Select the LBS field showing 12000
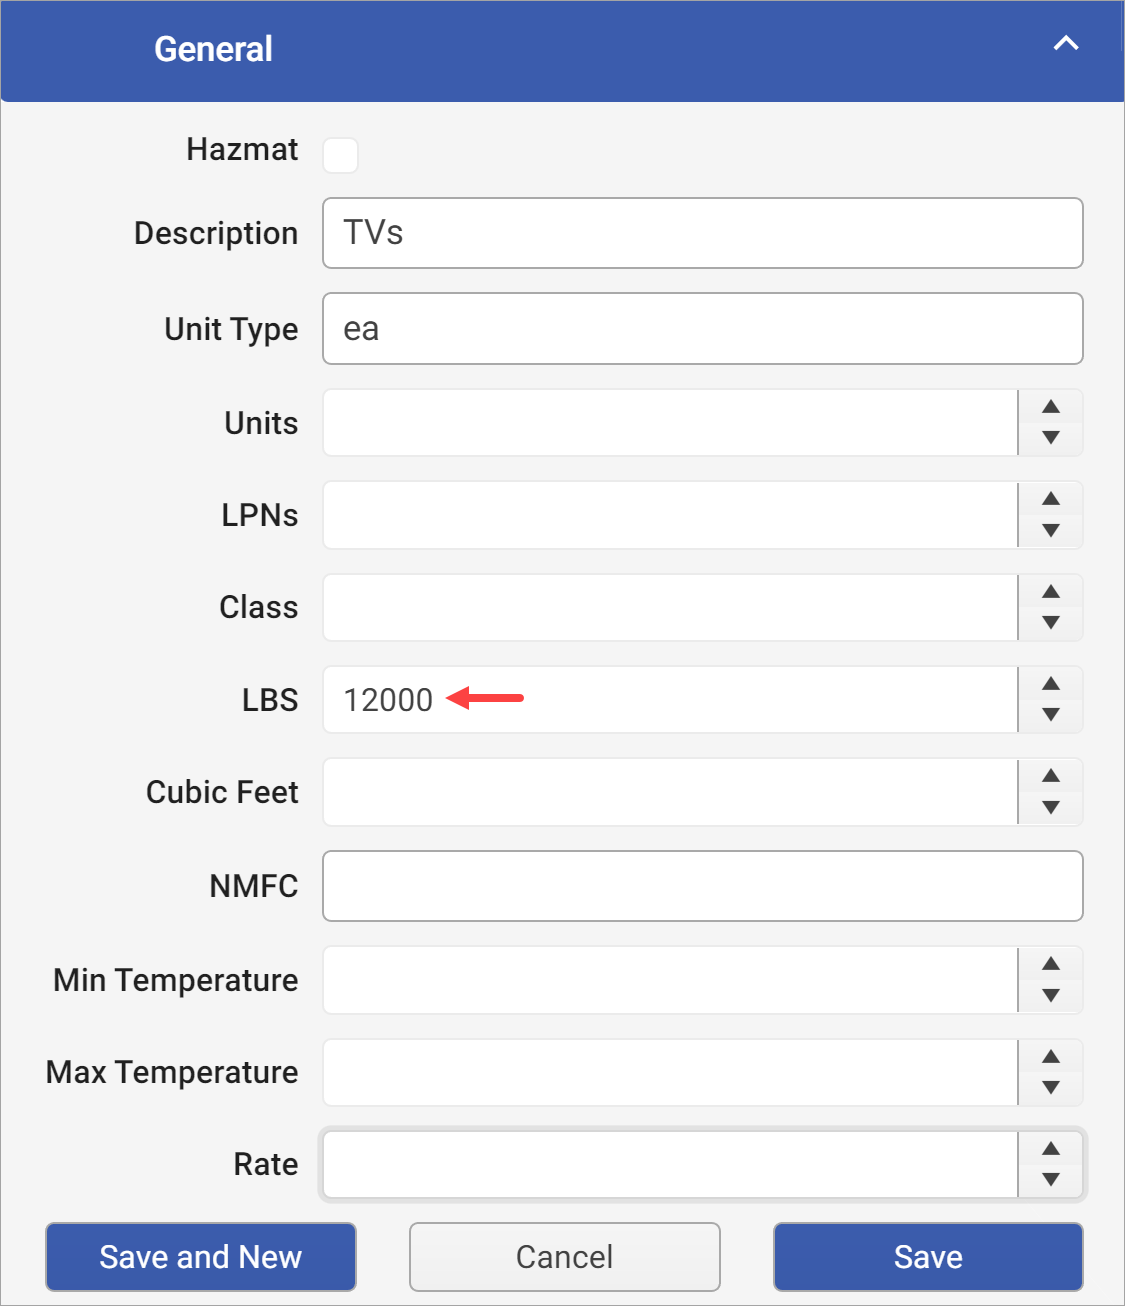The image size is (1125, 1306). coord(670,699)
